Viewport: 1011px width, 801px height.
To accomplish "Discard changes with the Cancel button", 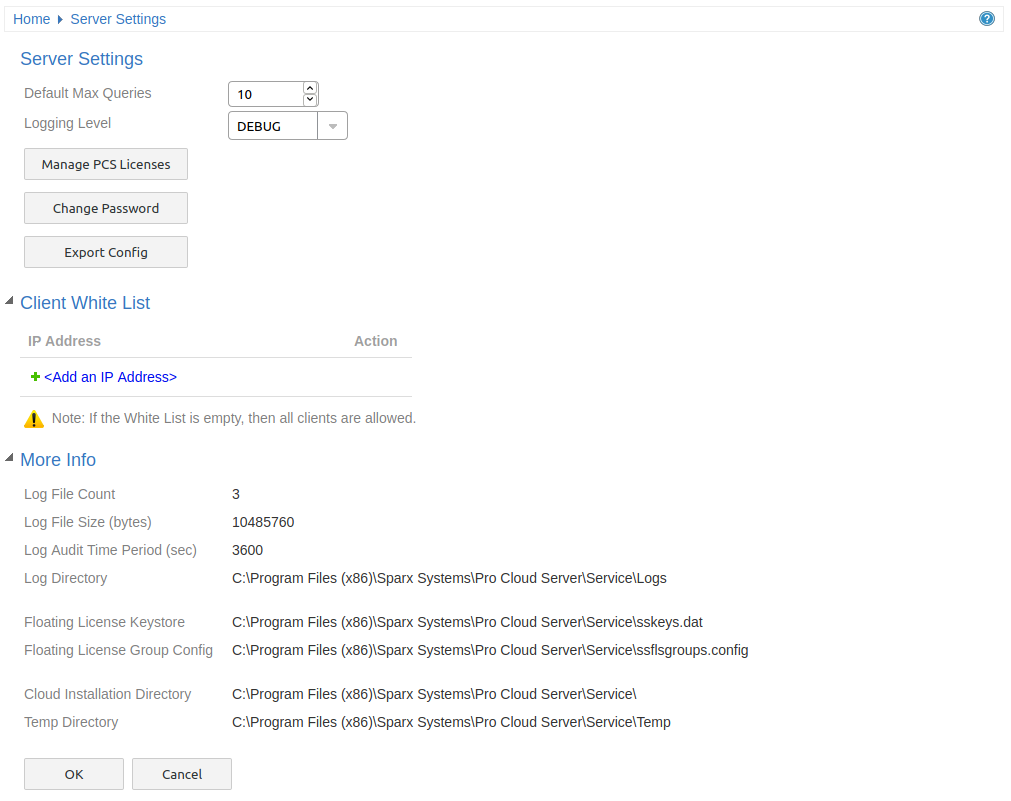I will coord(182,774).
